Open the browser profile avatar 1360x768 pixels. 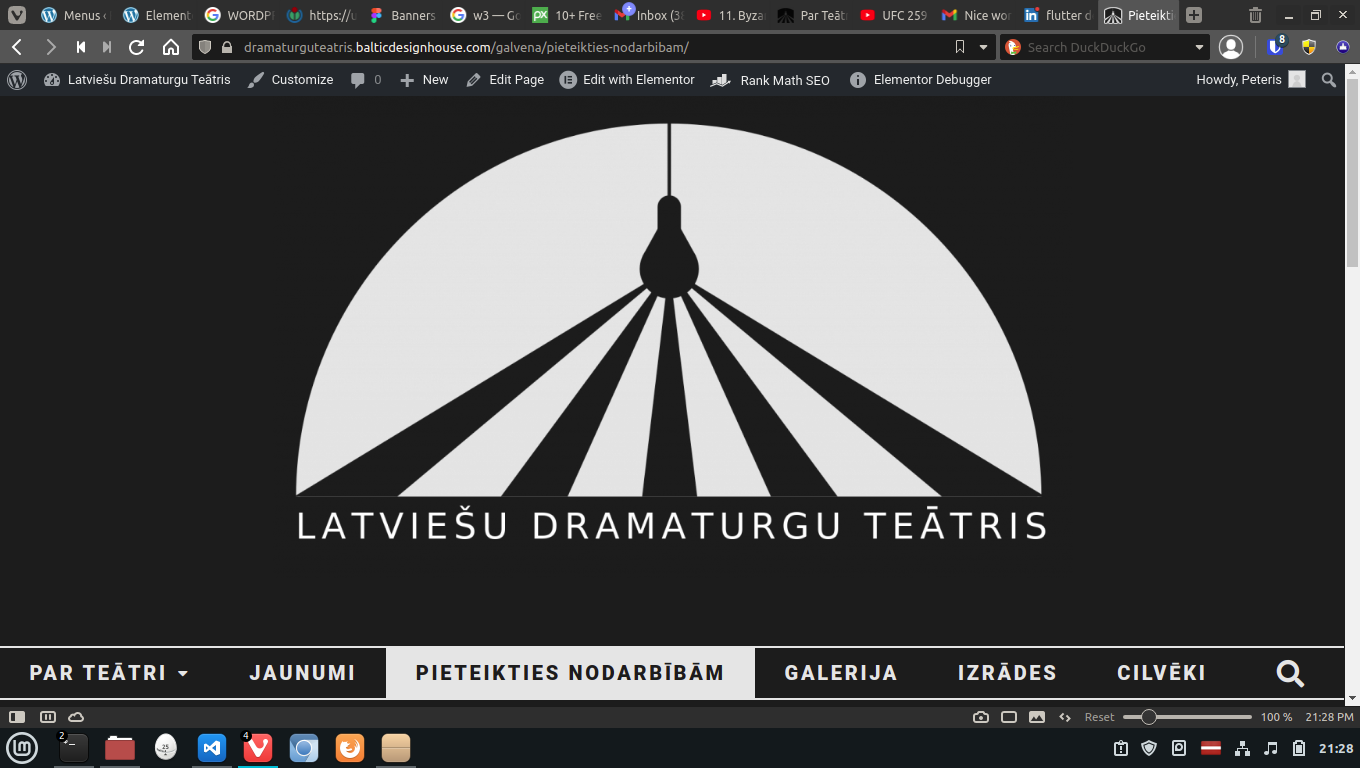(x=1232, y=47)
